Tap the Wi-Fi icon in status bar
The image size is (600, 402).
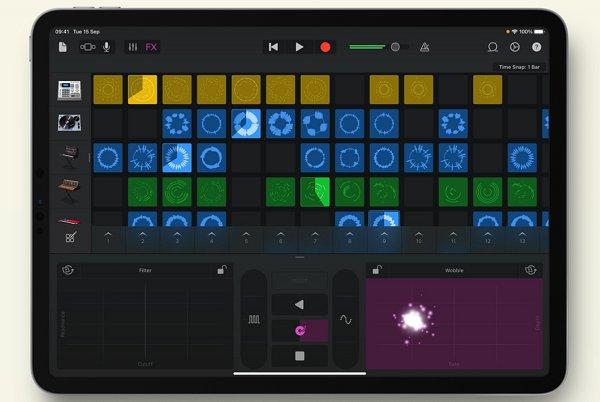515,31
